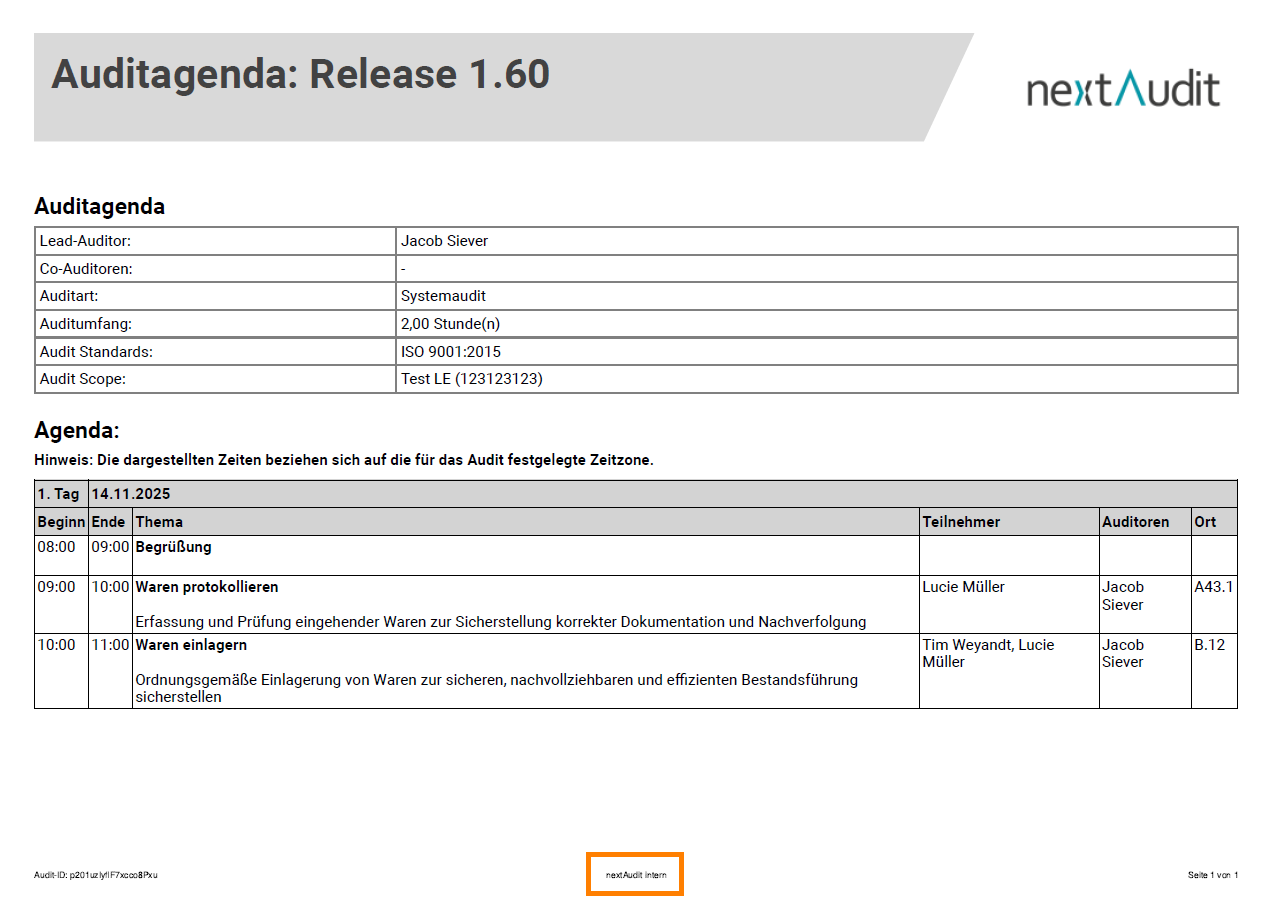Screen dimensions: 1274x897
Task: Click the Thema column header
Action: coord(159,522)
